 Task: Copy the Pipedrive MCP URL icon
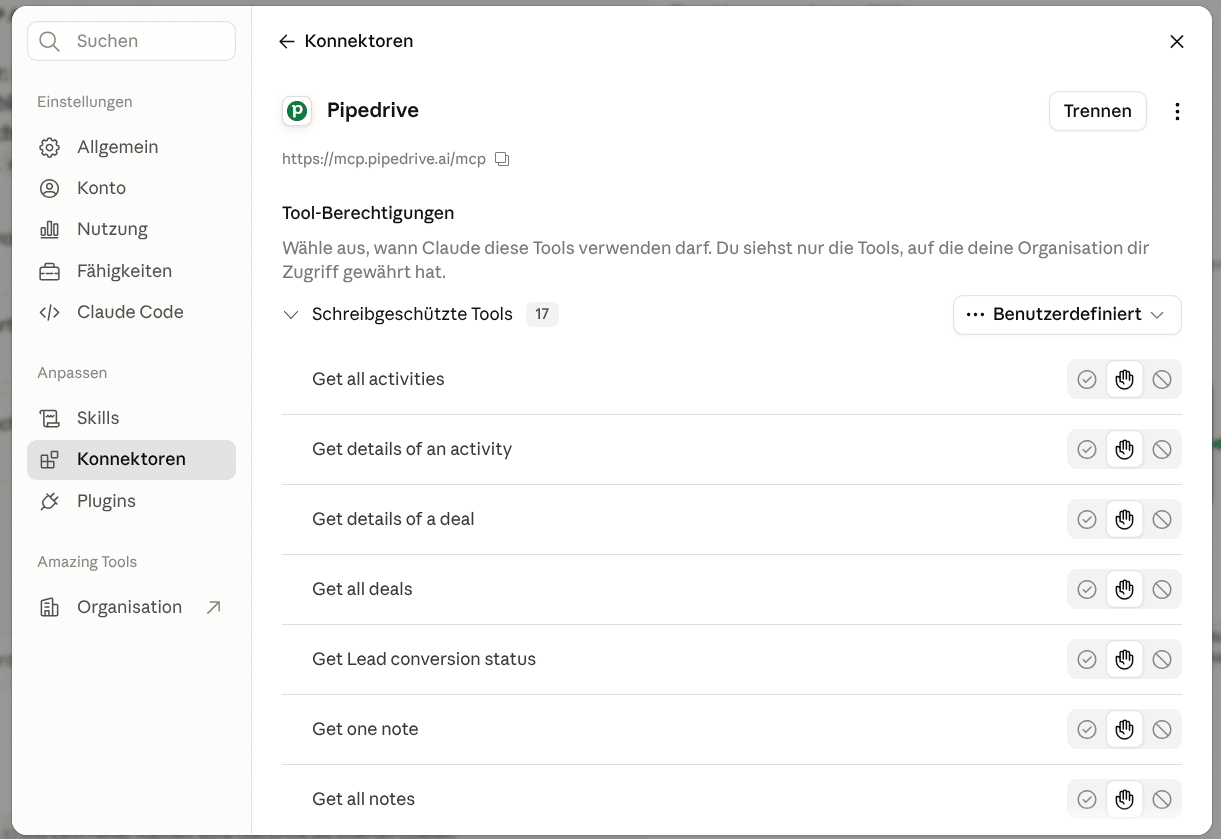click(502, 159)
